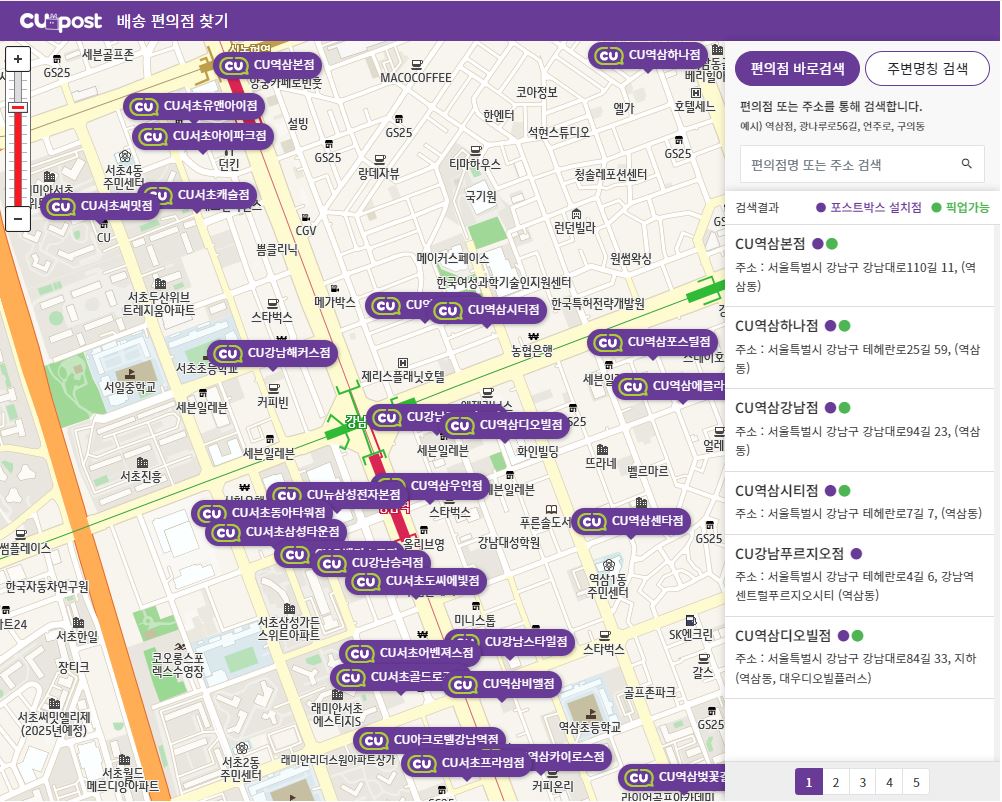
Task: Go to results page 5
Action: 916,783
